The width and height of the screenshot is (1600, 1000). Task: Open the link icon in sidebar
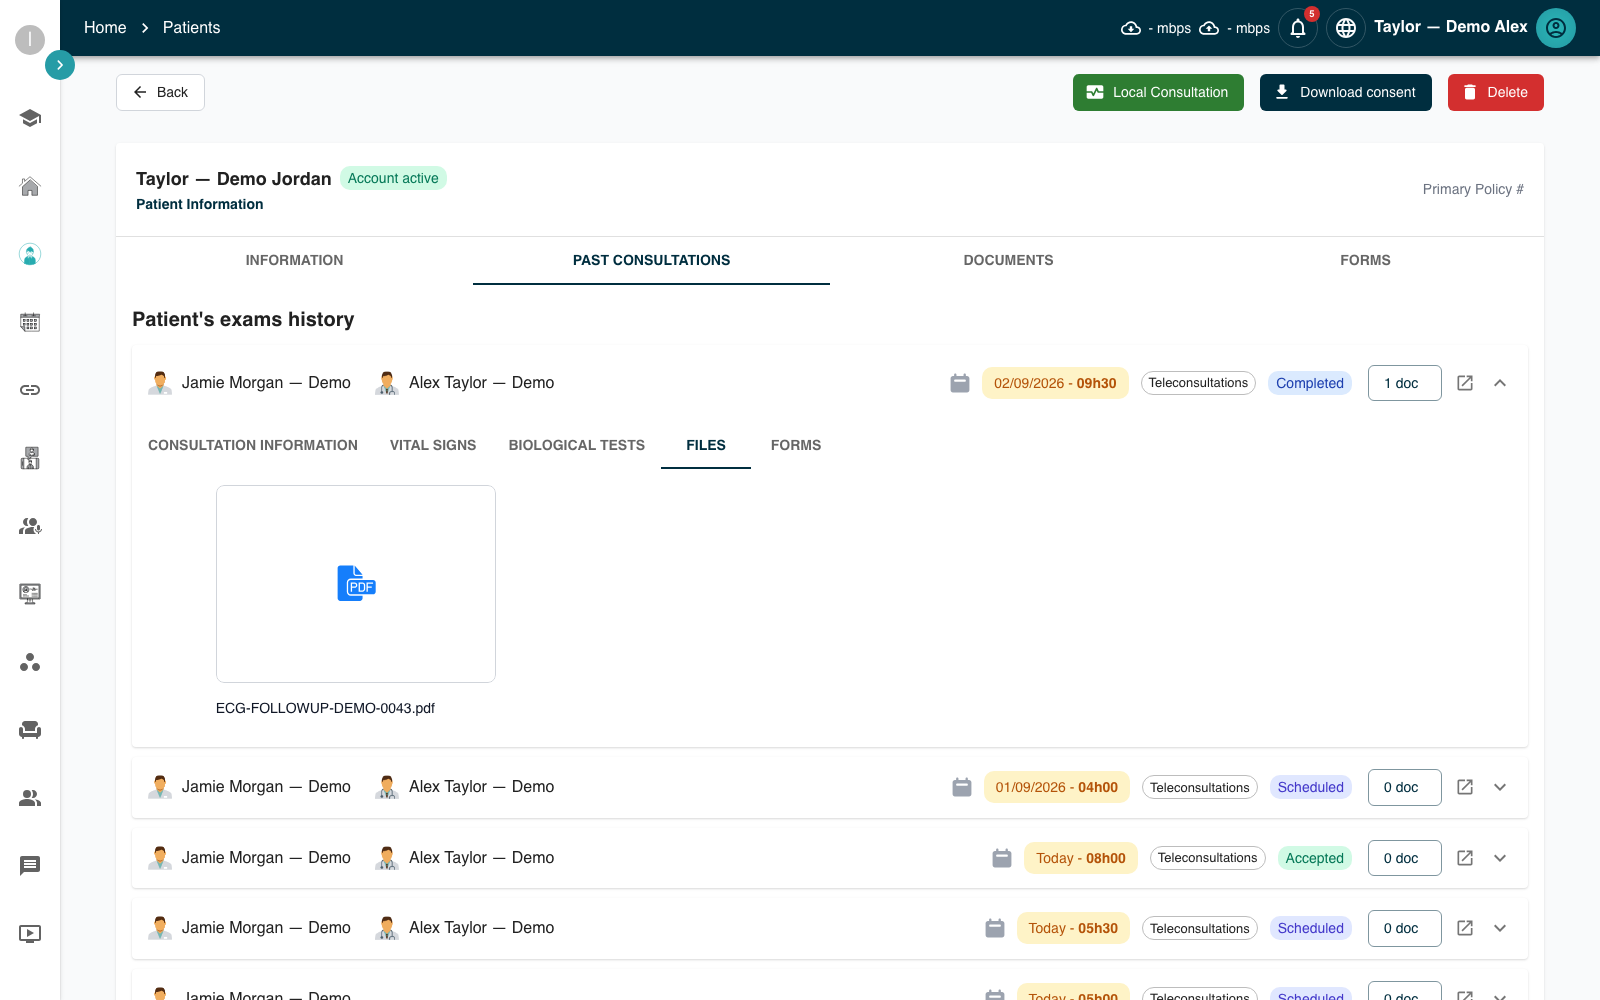coord(30,390)
